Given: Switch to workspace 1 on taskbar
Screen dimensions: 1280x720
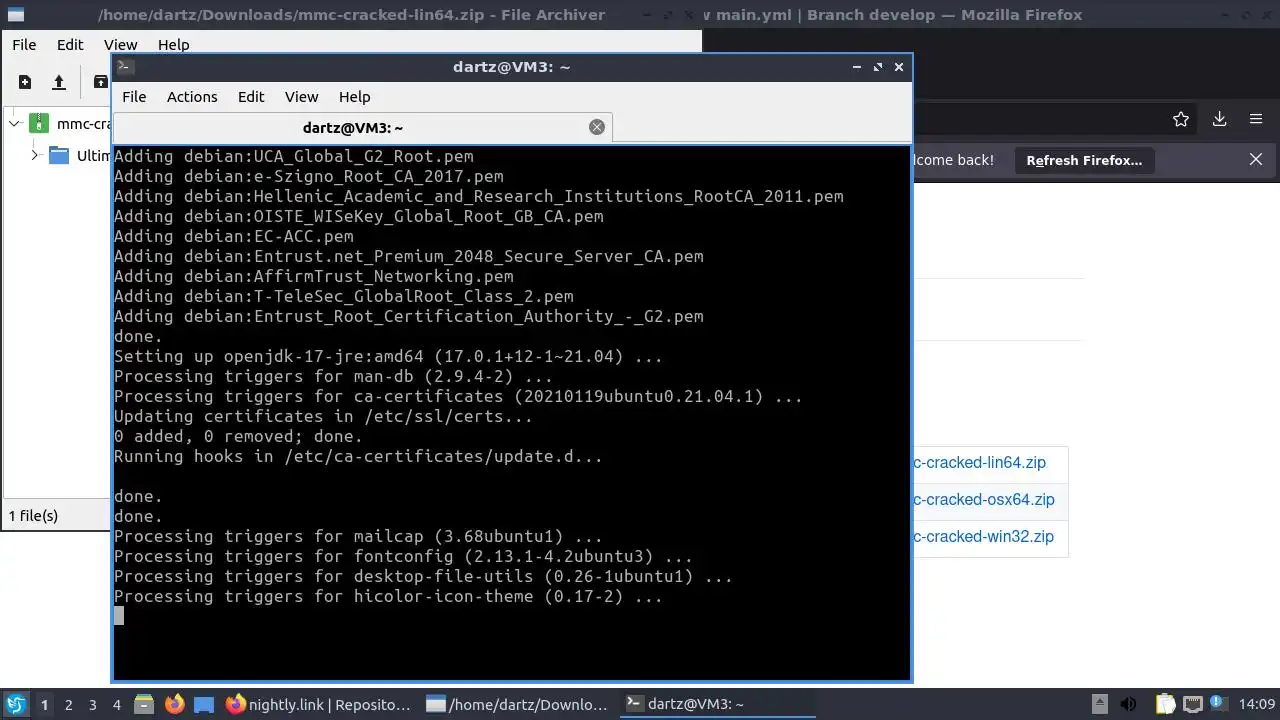Looking at the screenshot, I should click(44, 705).
